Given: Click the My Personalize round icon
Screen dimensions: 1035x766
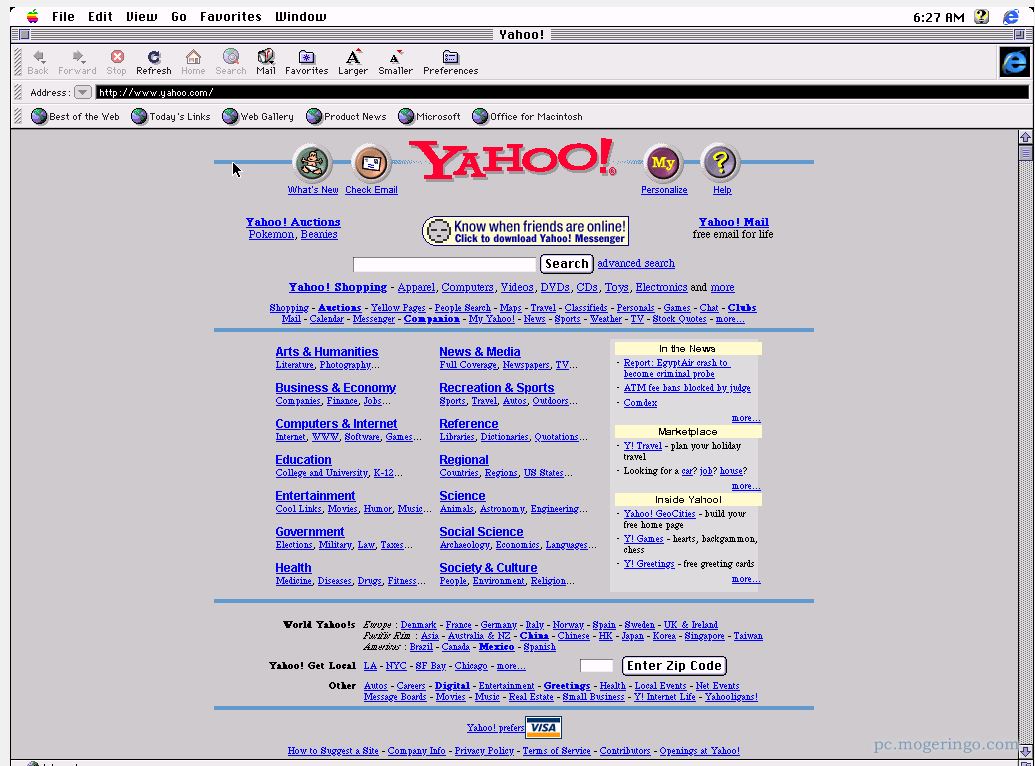Looking at the screenshot, I should [x=663, y=162].
